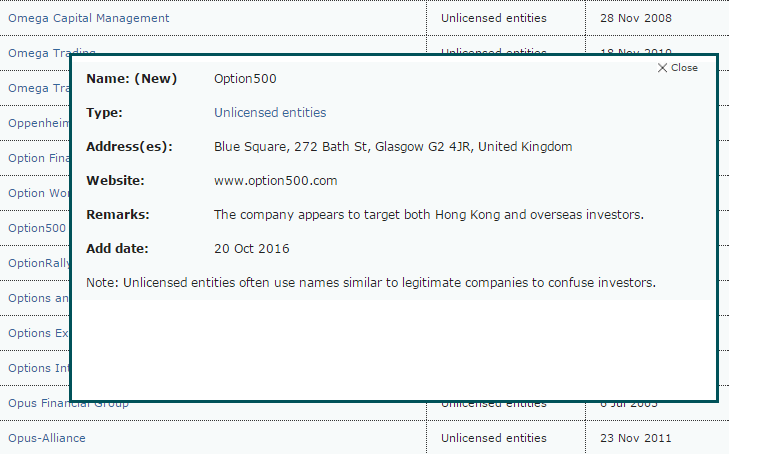This screenshot has height=454, width=772.
Task: Close the Option500 details popup
Action: [x=678, y=68]
